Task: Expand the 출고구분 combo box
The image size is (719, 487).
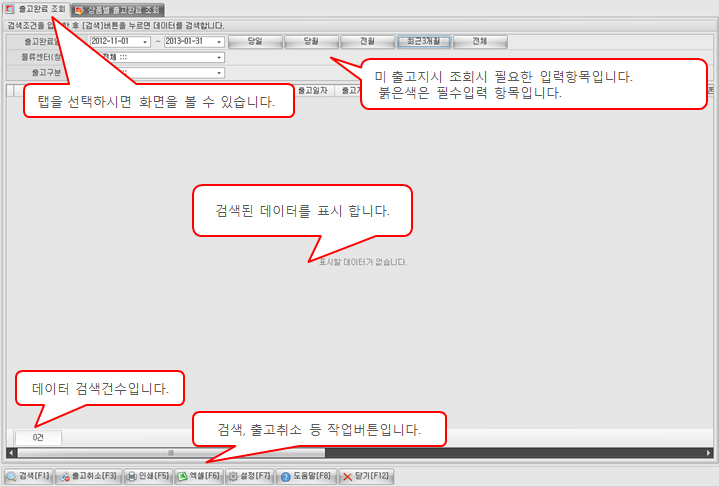Action: pos(219,73)
